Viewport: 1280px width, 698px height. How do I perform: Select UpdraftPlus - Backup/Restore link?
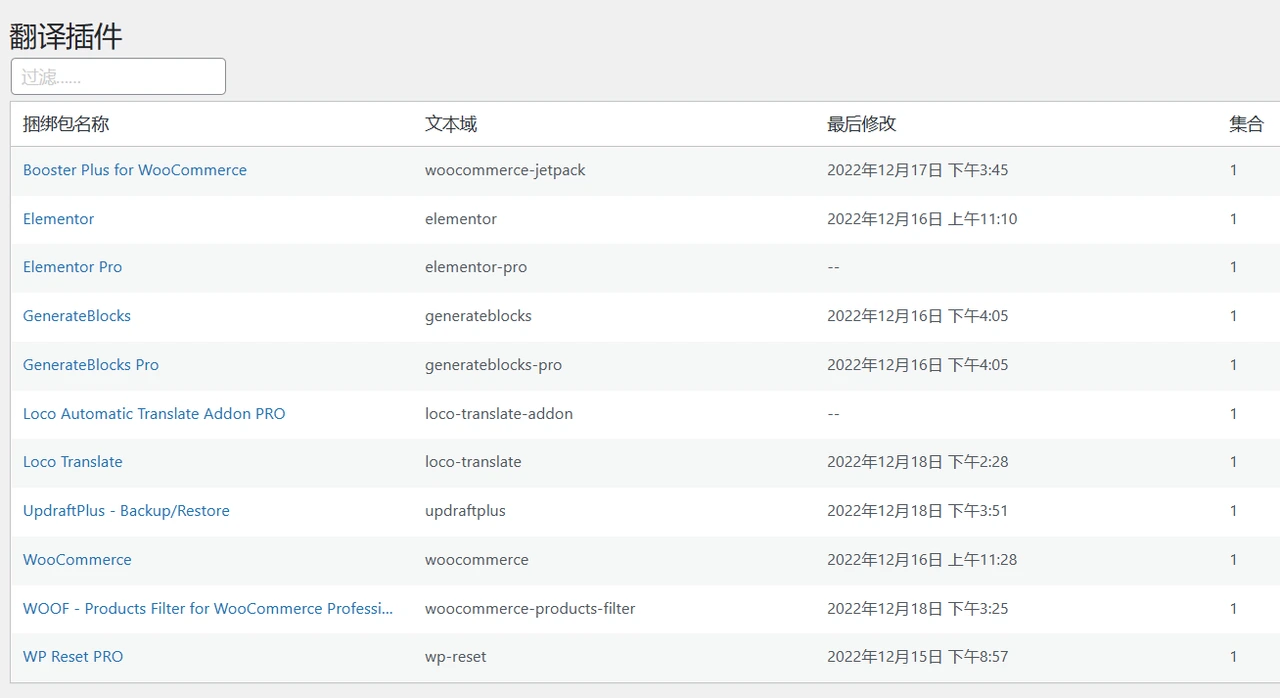point(126,511)
